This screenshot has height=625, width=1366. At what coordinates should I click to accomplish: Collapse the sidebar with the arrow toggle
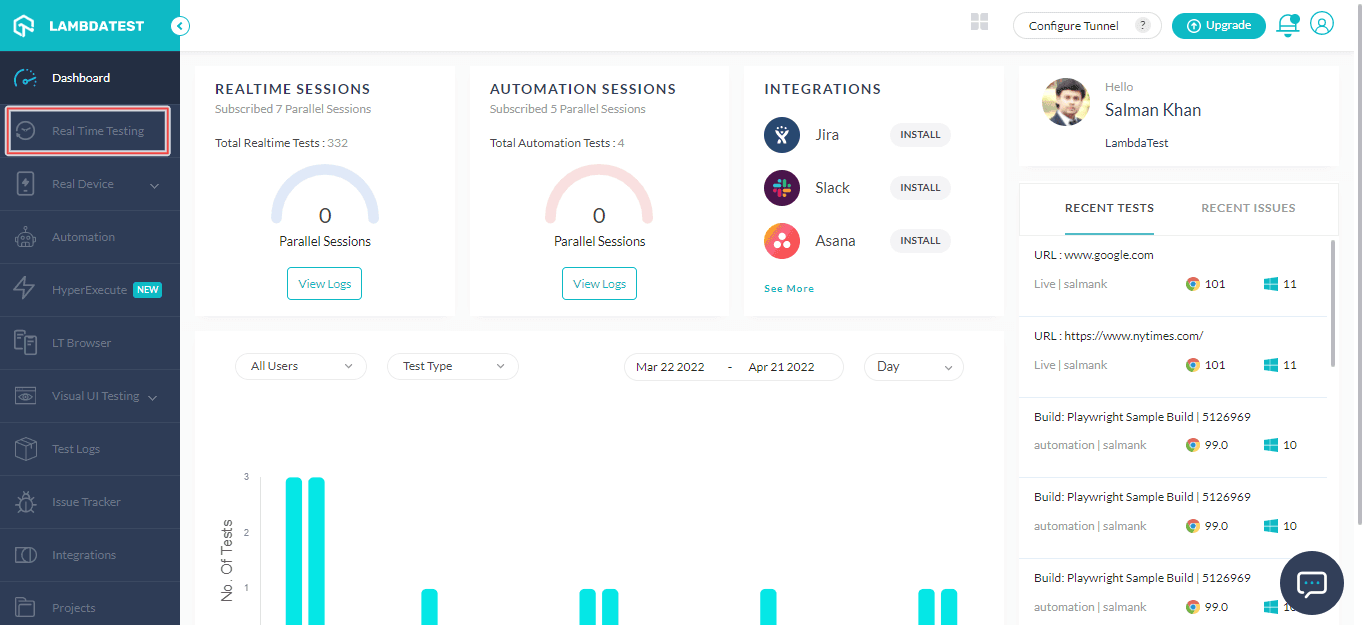tap(179, 27)
